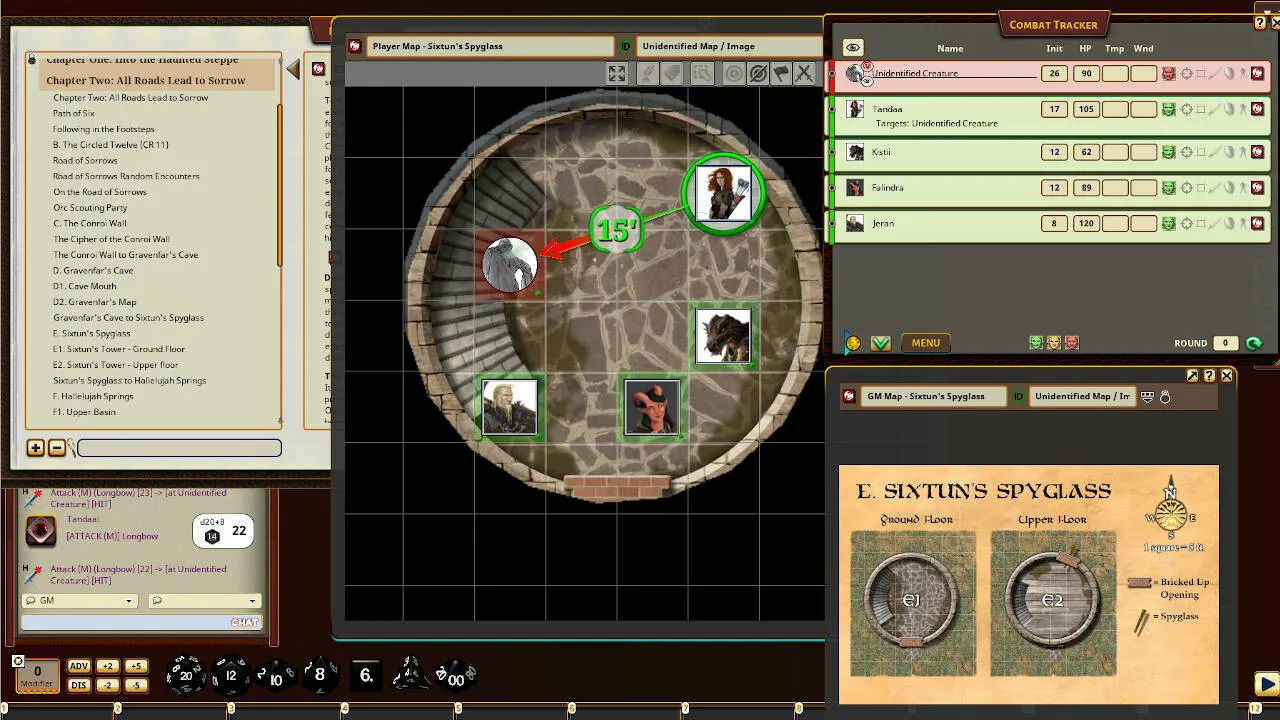Click the friend faction icon on Falindra row
This screenshot has width=1280, height=720.
[x=1168, y=187]
